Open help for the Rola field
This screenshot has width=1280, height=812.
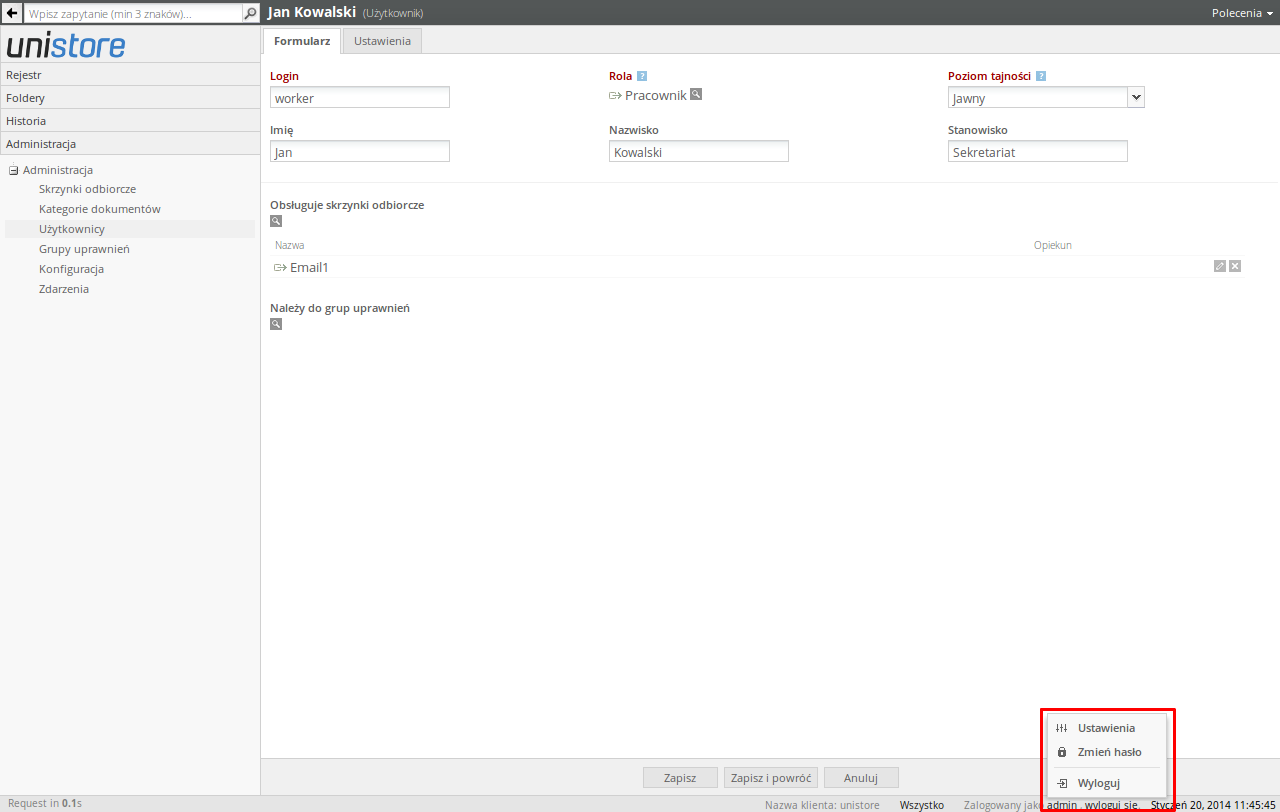tap(642, 76)
